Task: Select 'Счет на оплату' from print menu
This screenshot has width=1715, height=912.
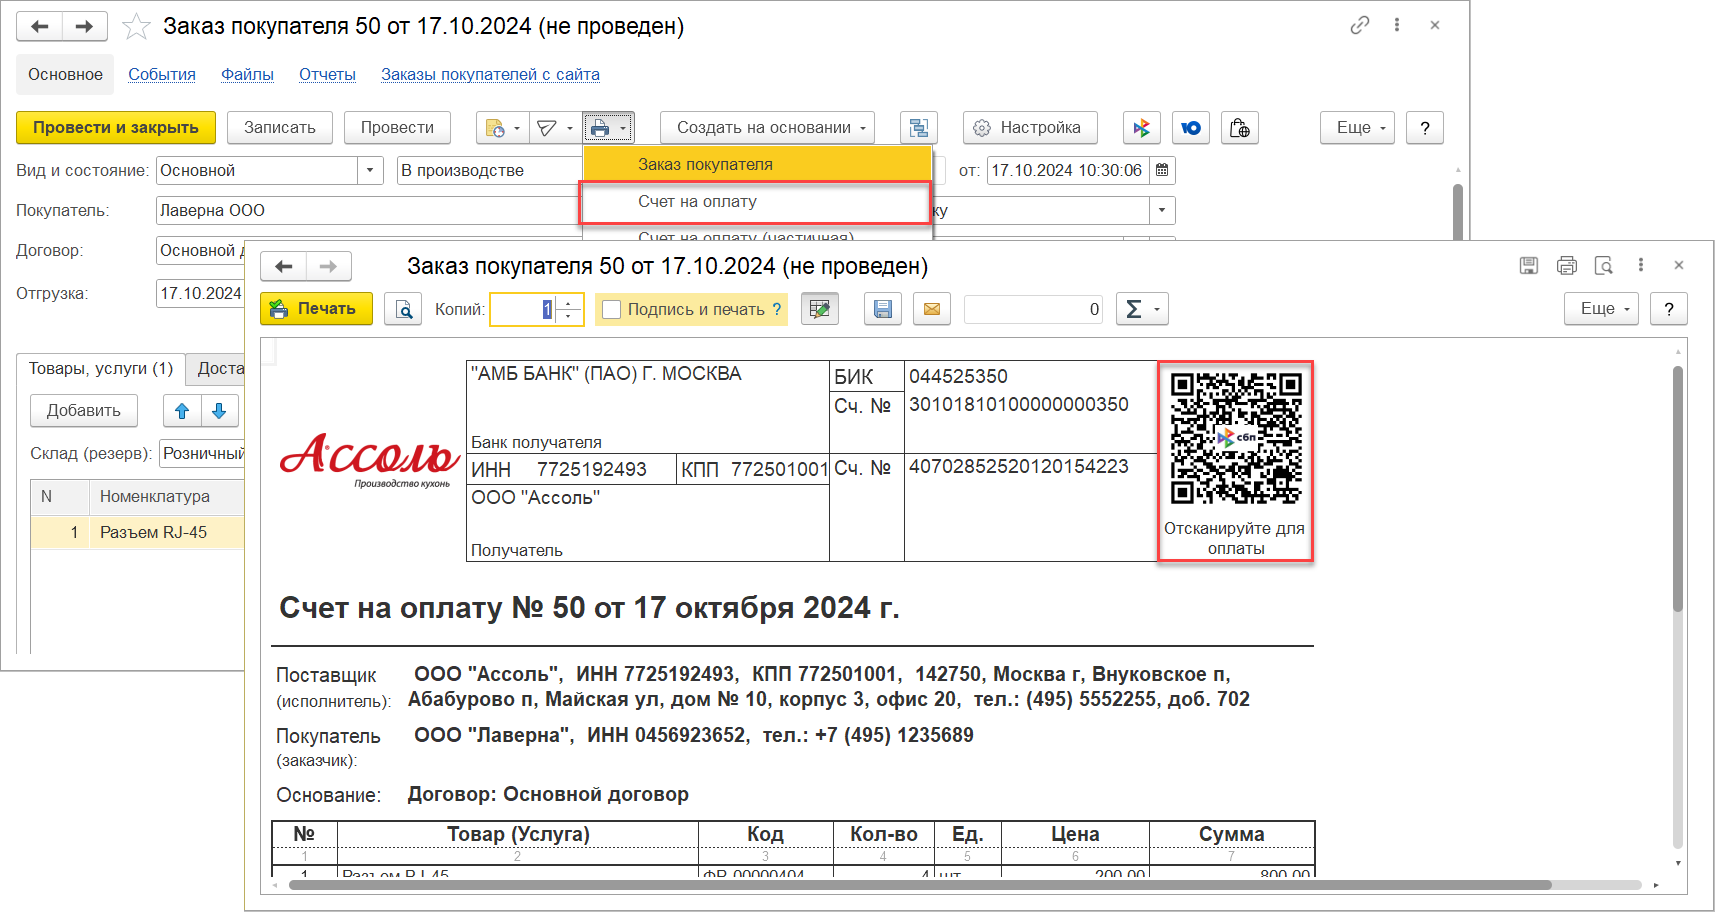Action: 697,202
